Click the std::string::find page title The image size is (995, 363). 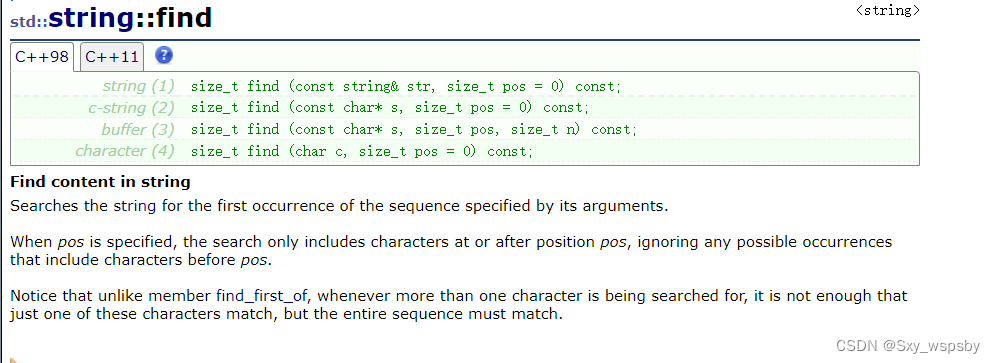(x=111, y=18)
